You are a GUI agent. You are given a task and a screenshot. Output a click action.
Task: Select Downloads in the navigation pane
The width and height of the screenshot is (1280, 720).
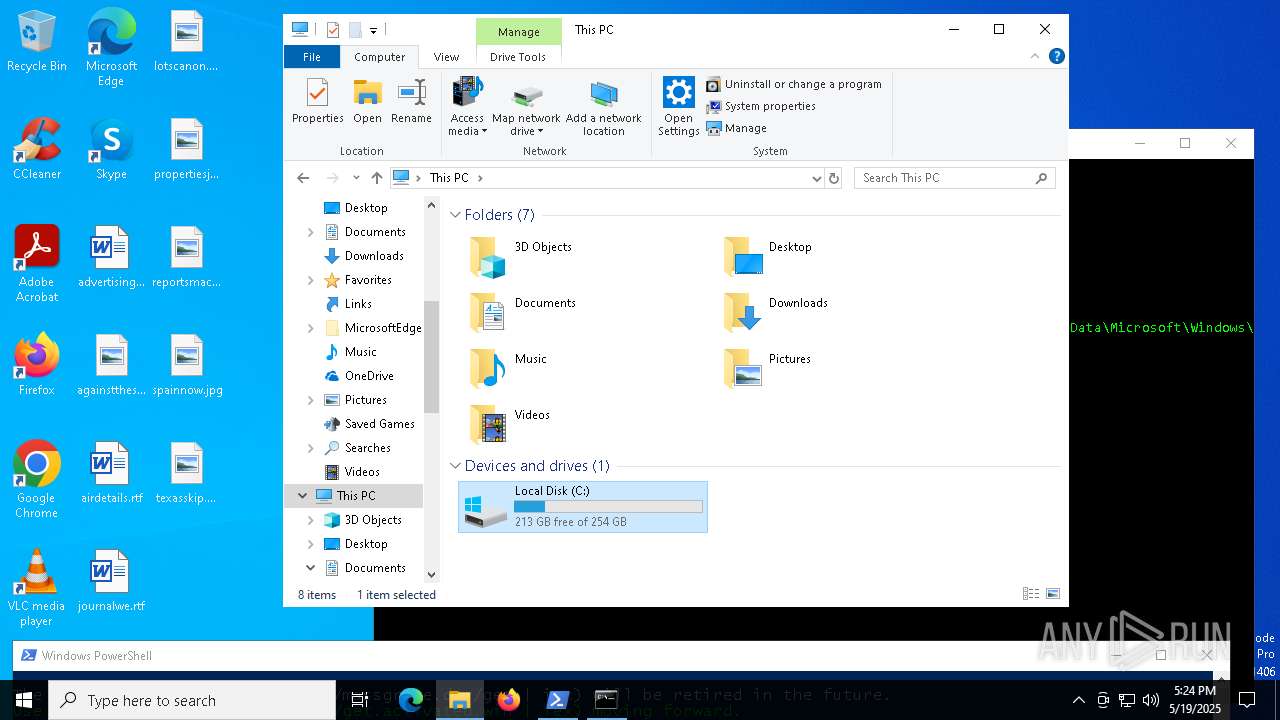pyautogui.click(x=374, y=256)
